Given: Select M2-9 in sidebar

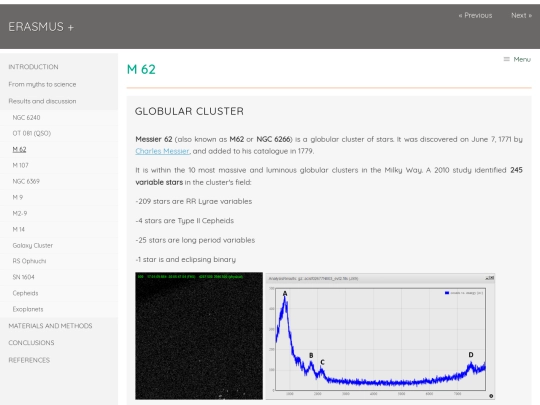Looking at the screenshot, I should tap(20, 214).
